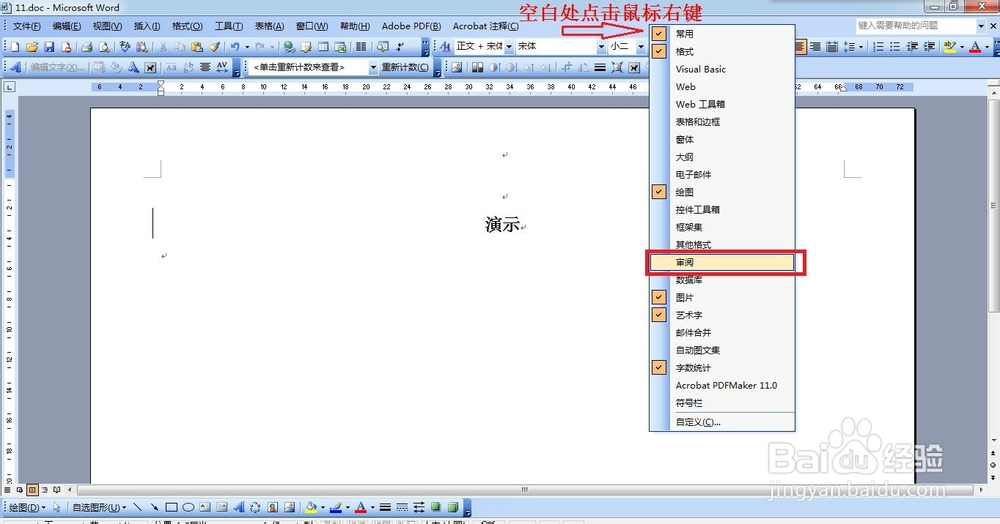Apply distributed alignment

coord(832,47)
